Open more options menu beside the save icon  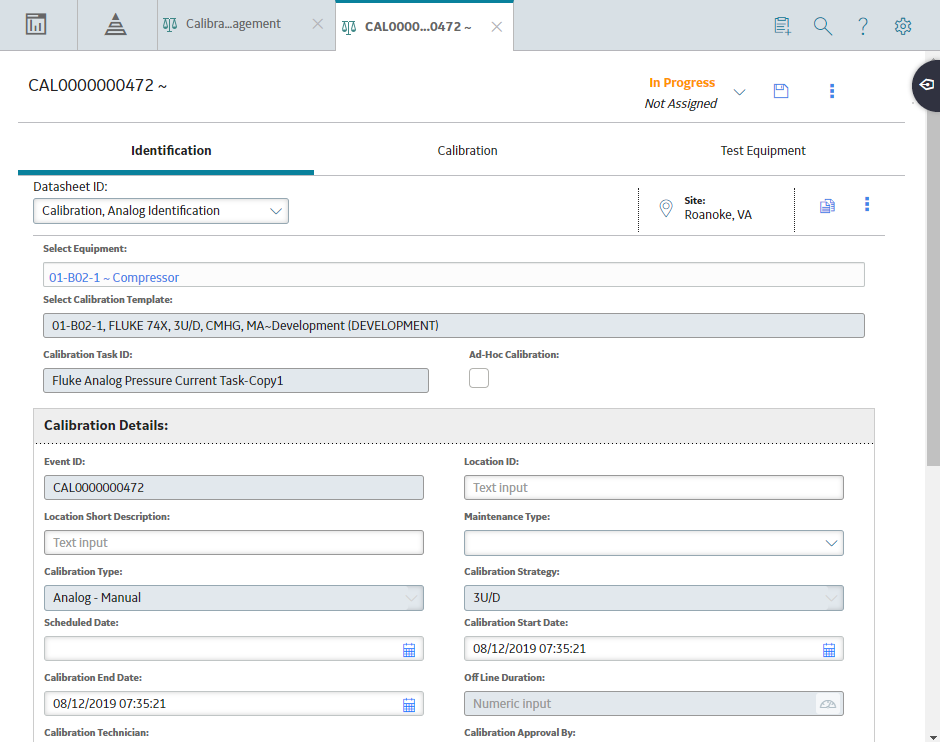[x=831, y=91]
